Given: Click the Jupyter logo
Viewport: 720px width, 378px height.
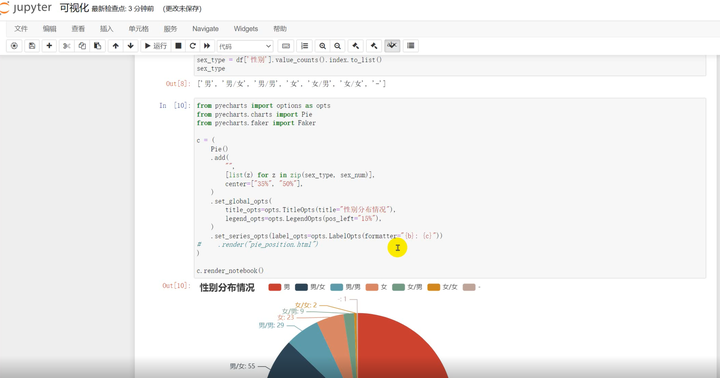Looking at the screenshot, I should pos(27,8).
